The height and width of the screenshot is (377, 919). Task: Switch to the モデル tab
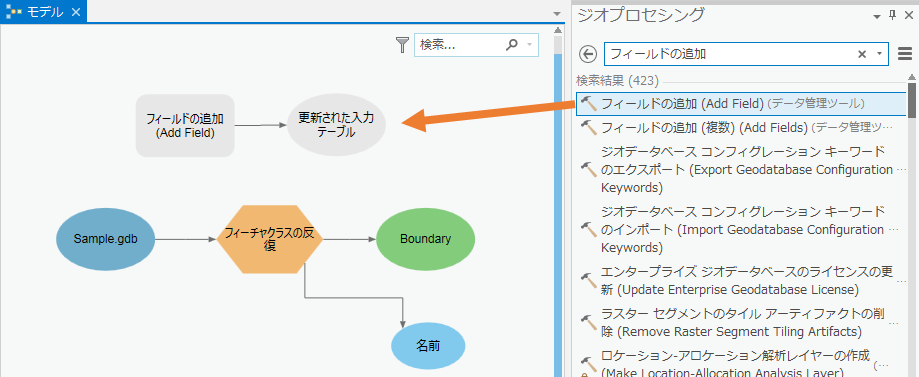(x=38, y=12)
